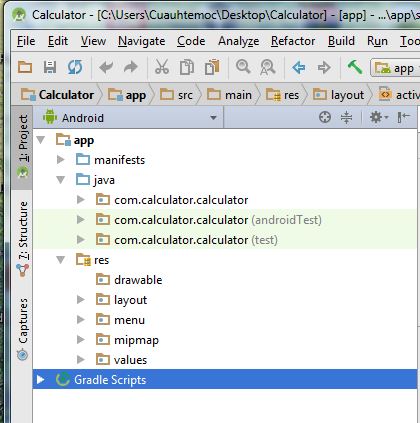Viewport: 420px width, 423px height.
Task: Select the Gradle Scripts row
Action: tap(225, 379)
